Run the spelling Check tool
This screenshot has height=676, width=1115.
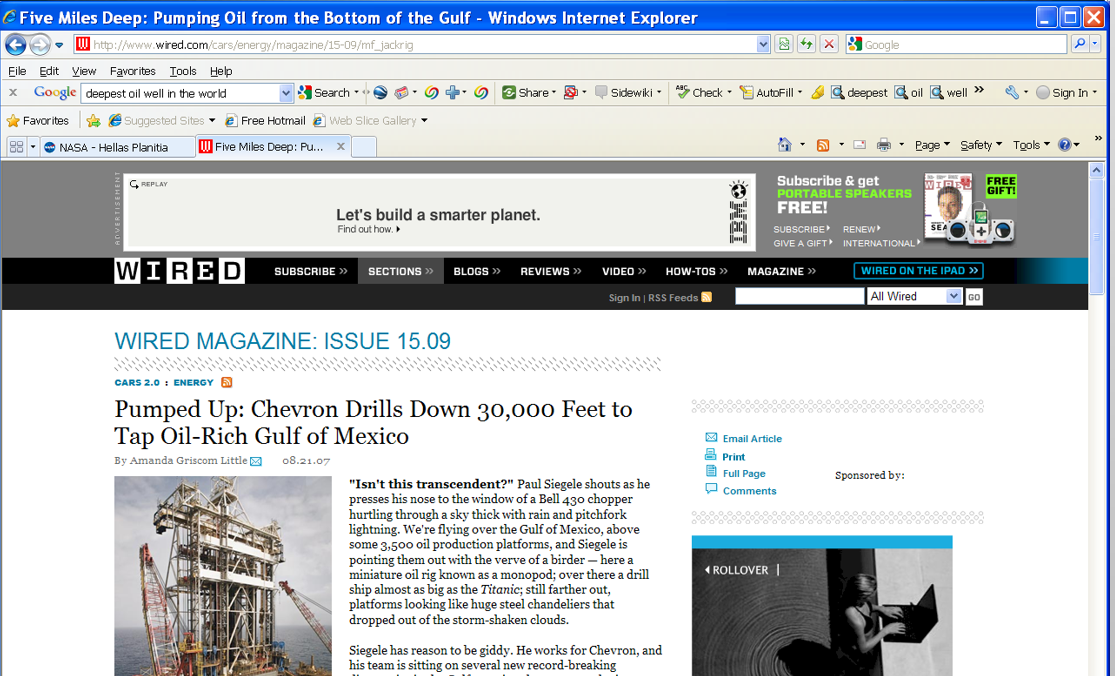(x=700, y=92)
